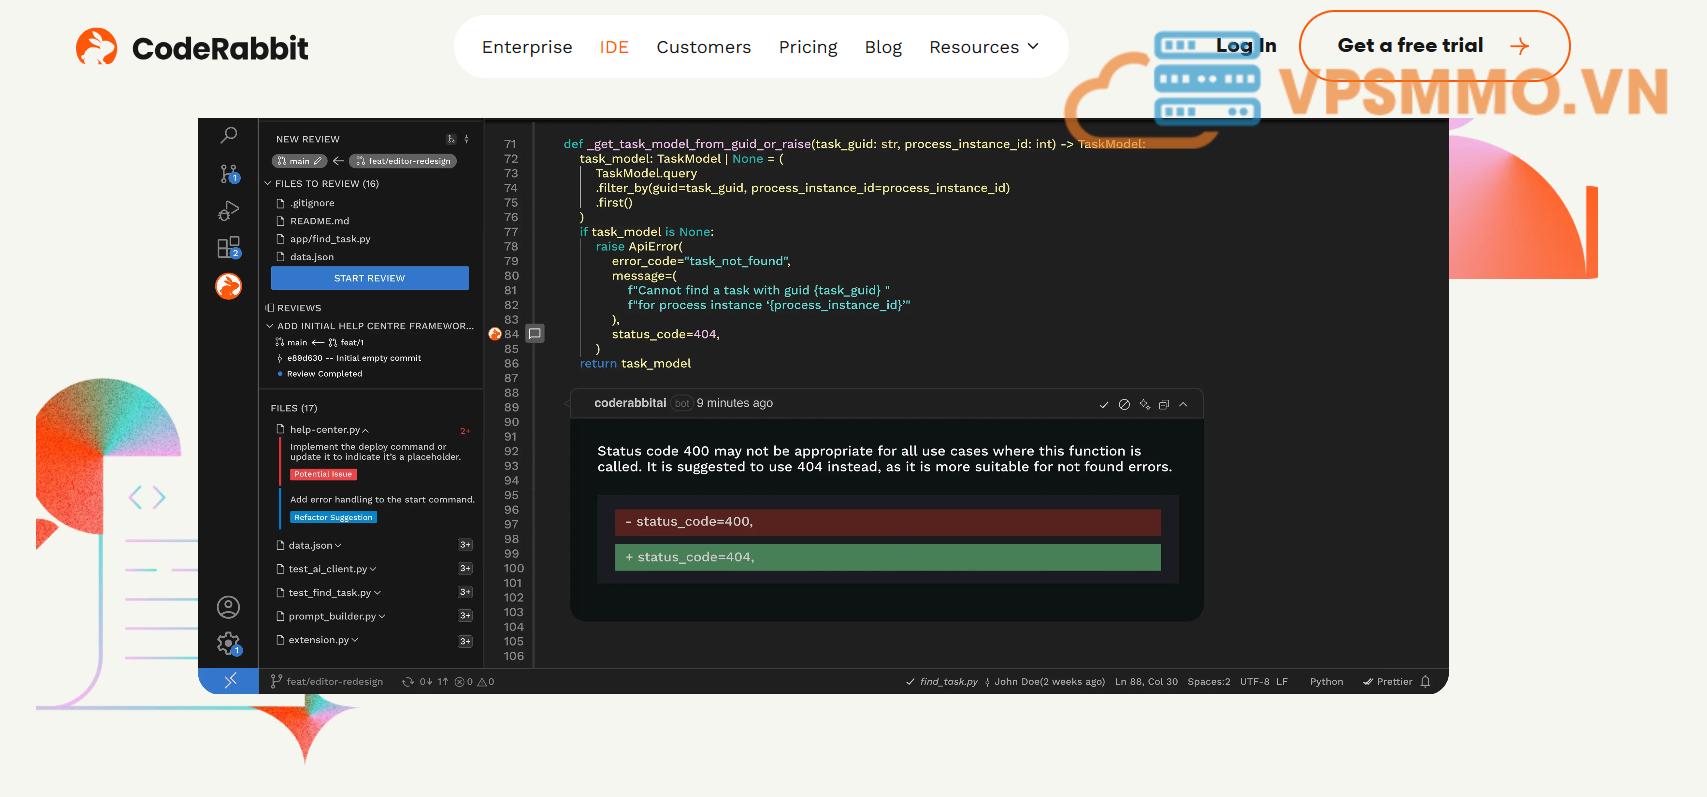Click the notification bell in the status bar
This screenshot has height=797, width=1707.
[1425, 682]
